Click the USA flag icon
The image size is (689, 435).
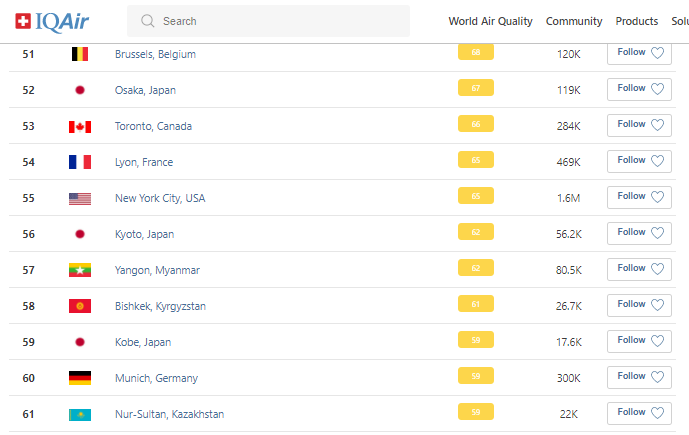click(80, 198)
